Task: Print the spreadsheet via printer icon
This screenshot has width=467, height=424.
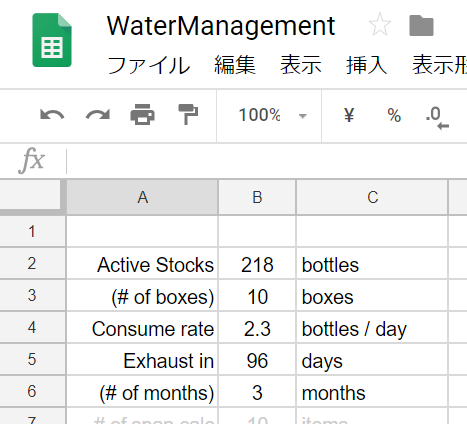Action: pos(142,115)
